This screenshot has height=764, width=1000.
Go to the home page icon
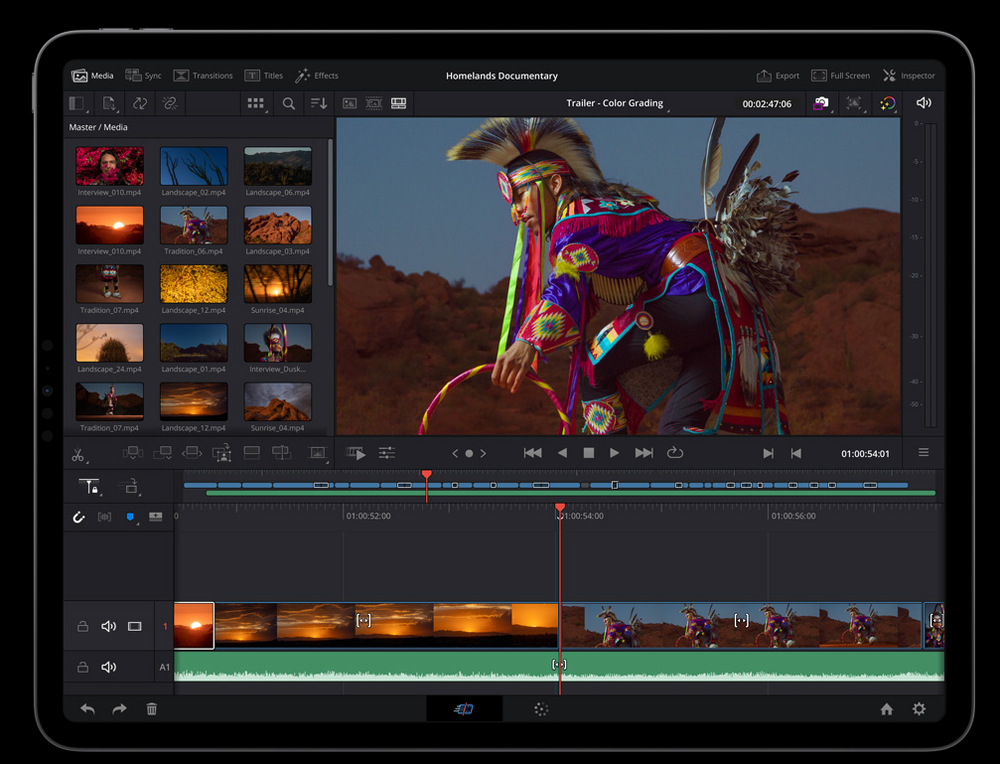tap(886, 709)
